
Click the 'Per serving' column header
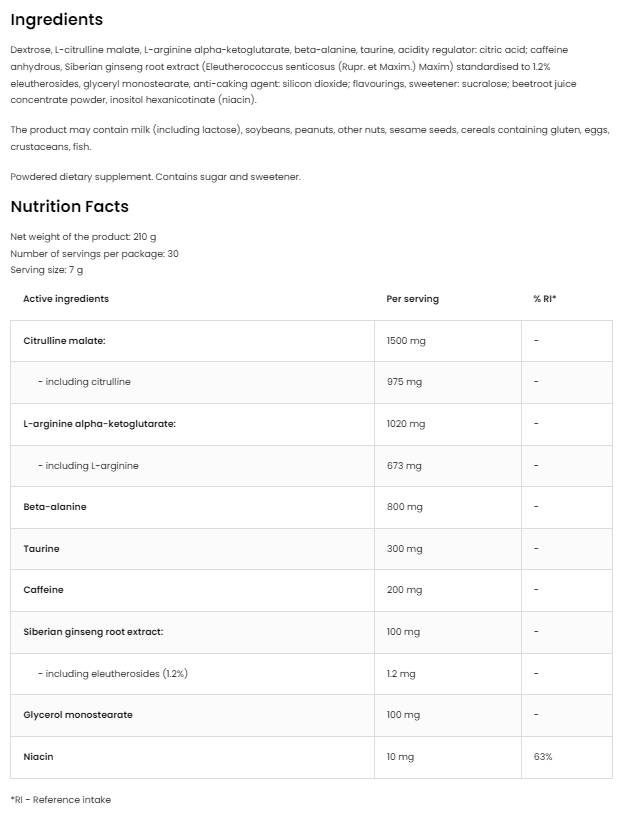coord(412,299)
